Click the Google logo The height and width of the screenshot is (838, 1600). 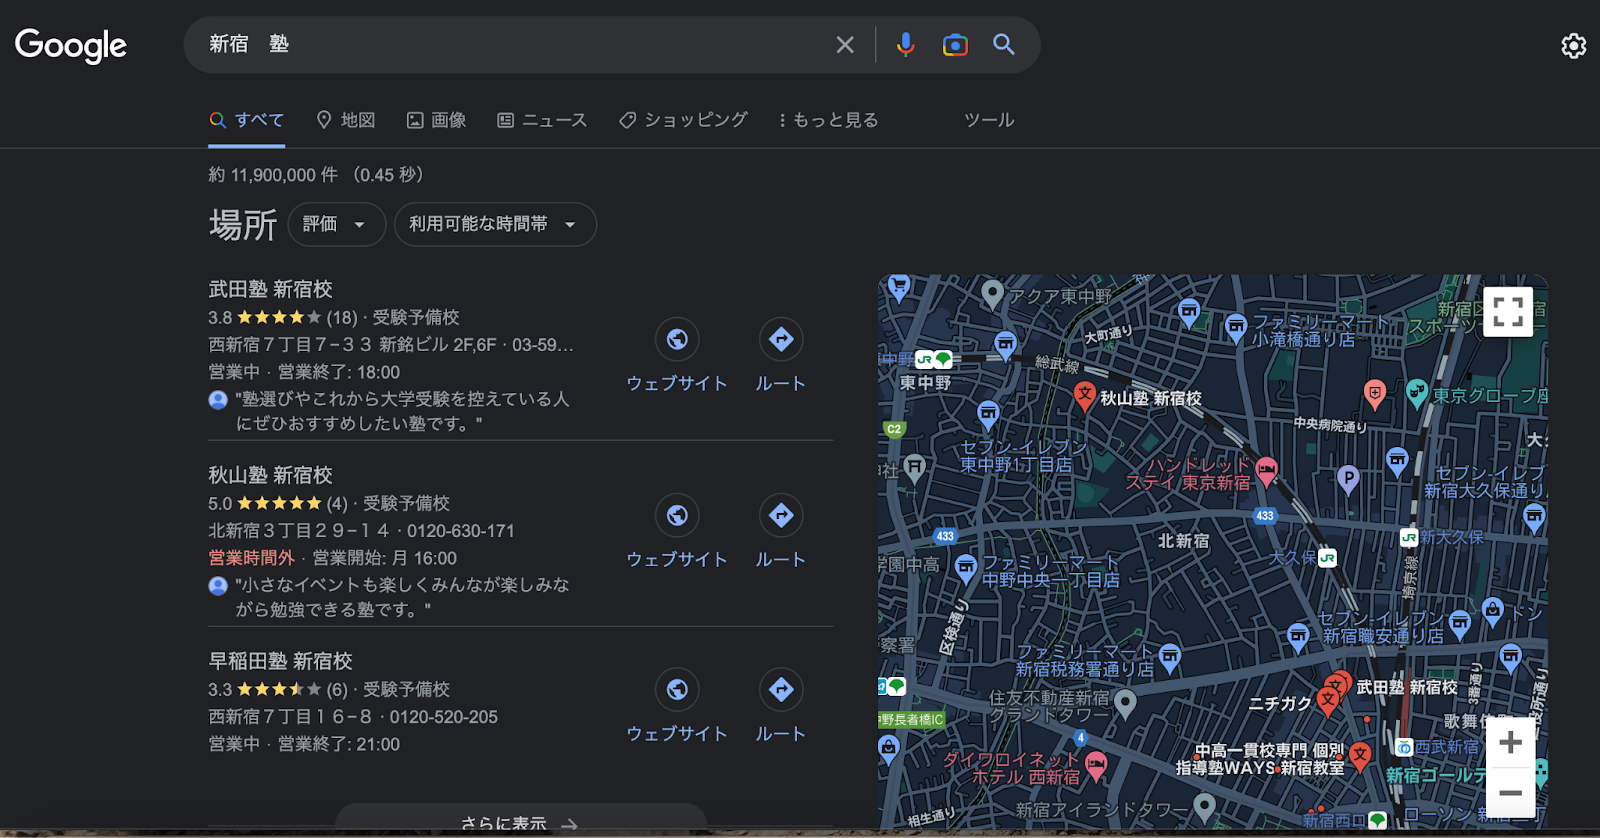[x=71, y=45]
